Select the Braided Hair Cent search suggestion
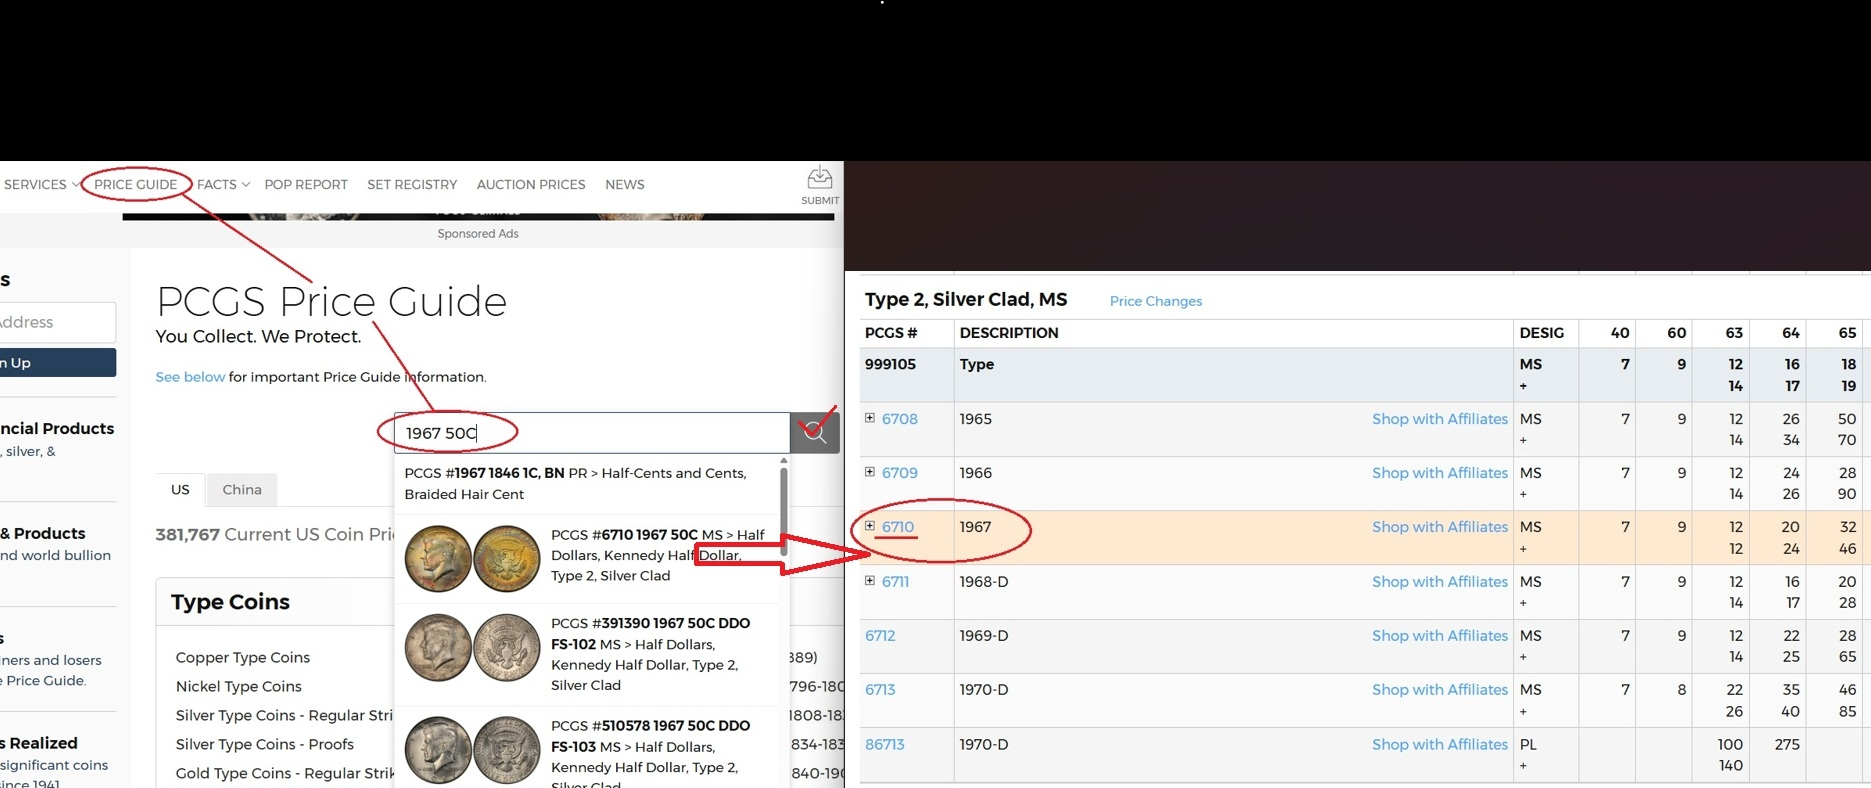The image size is (1871, 788). point(585,484)
